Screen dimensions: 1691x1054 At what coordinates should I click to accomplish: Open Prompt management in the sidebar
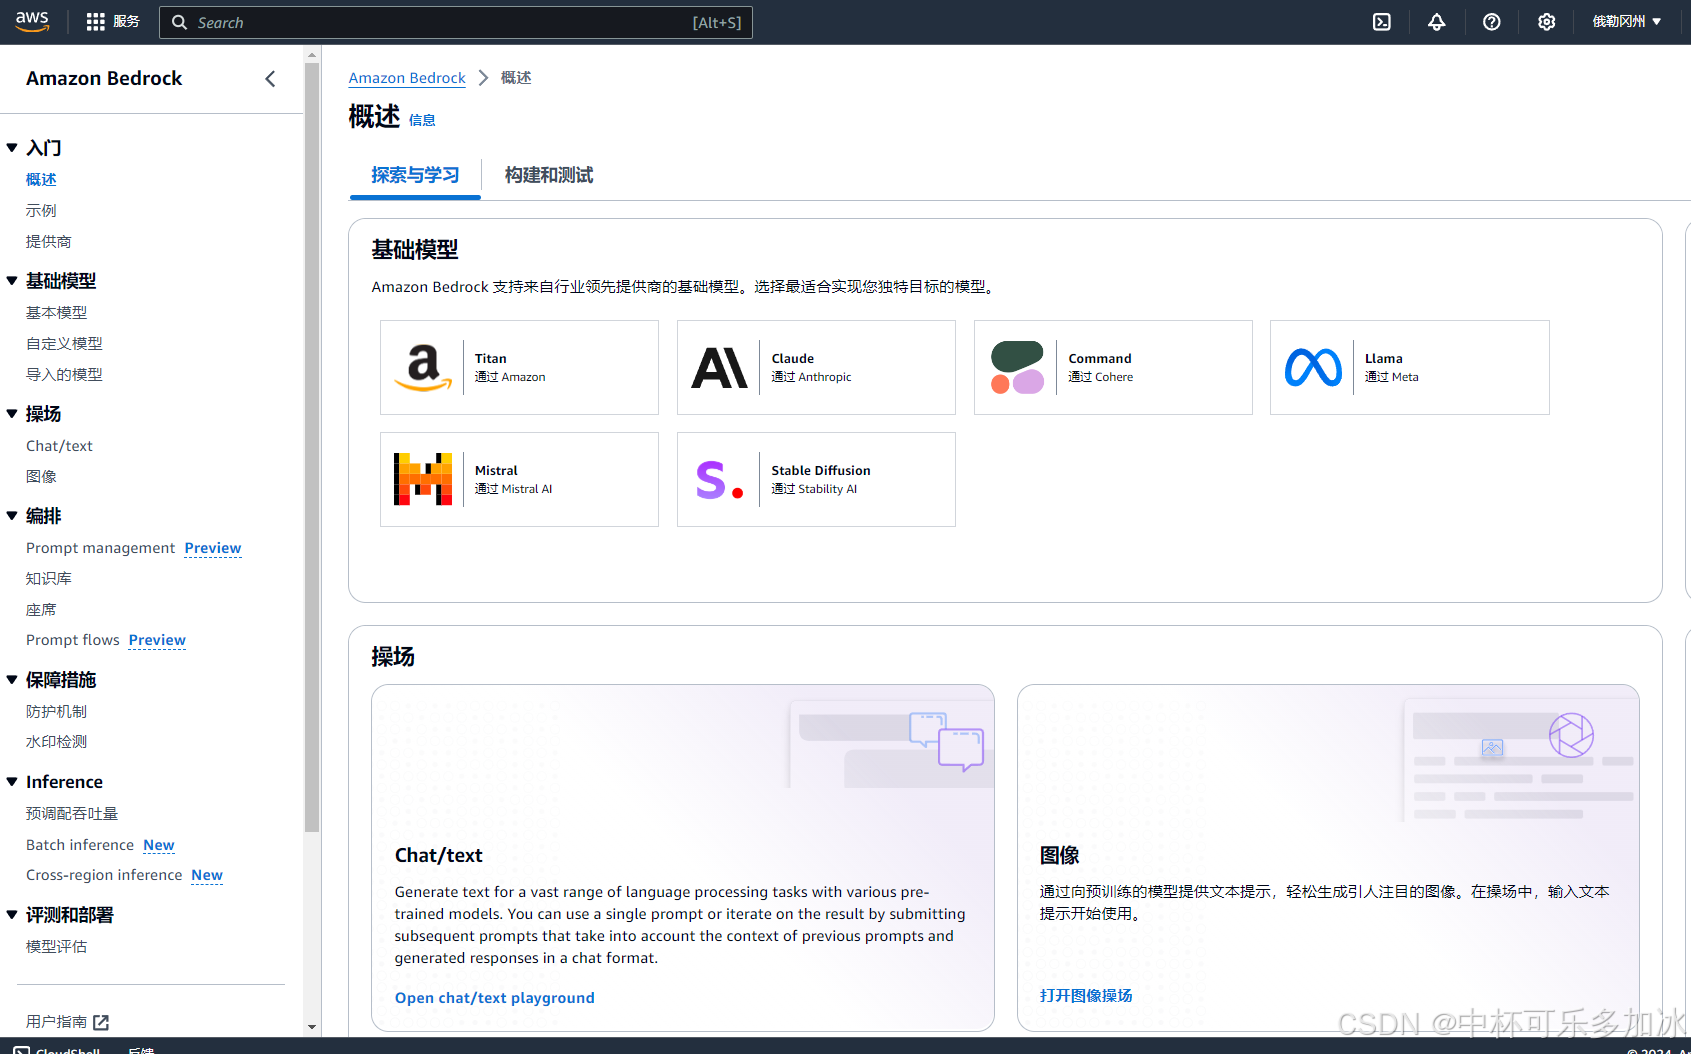coord(100,548)
